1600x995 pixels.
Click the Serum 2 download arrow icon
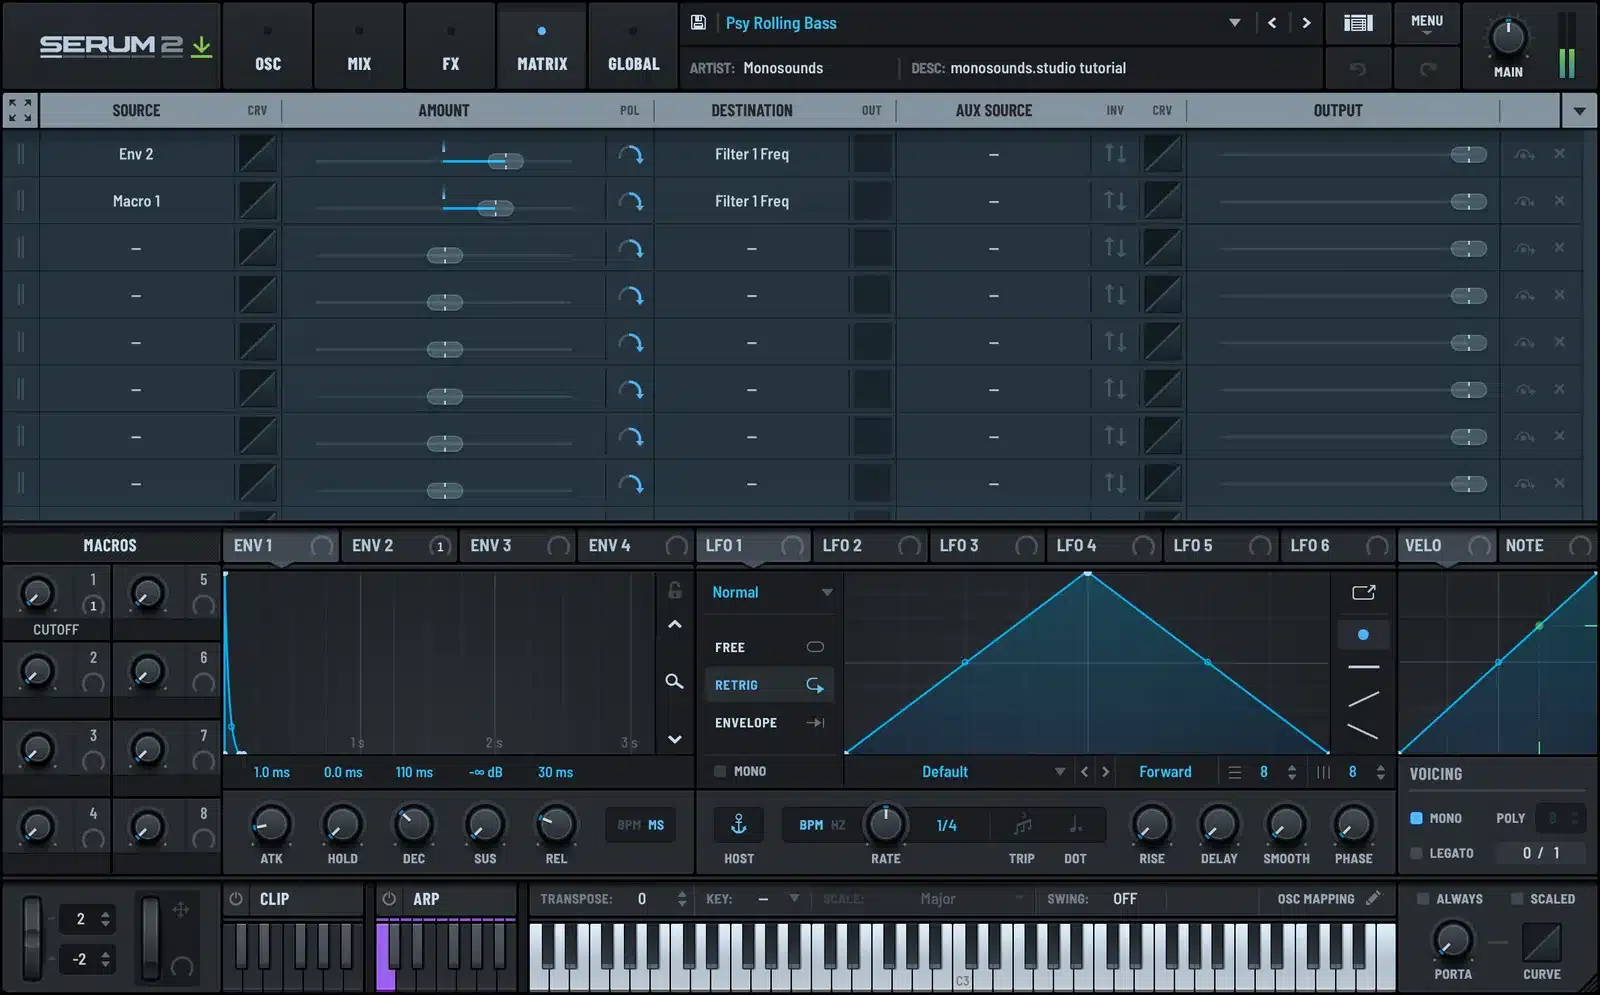tap(202, 46)
